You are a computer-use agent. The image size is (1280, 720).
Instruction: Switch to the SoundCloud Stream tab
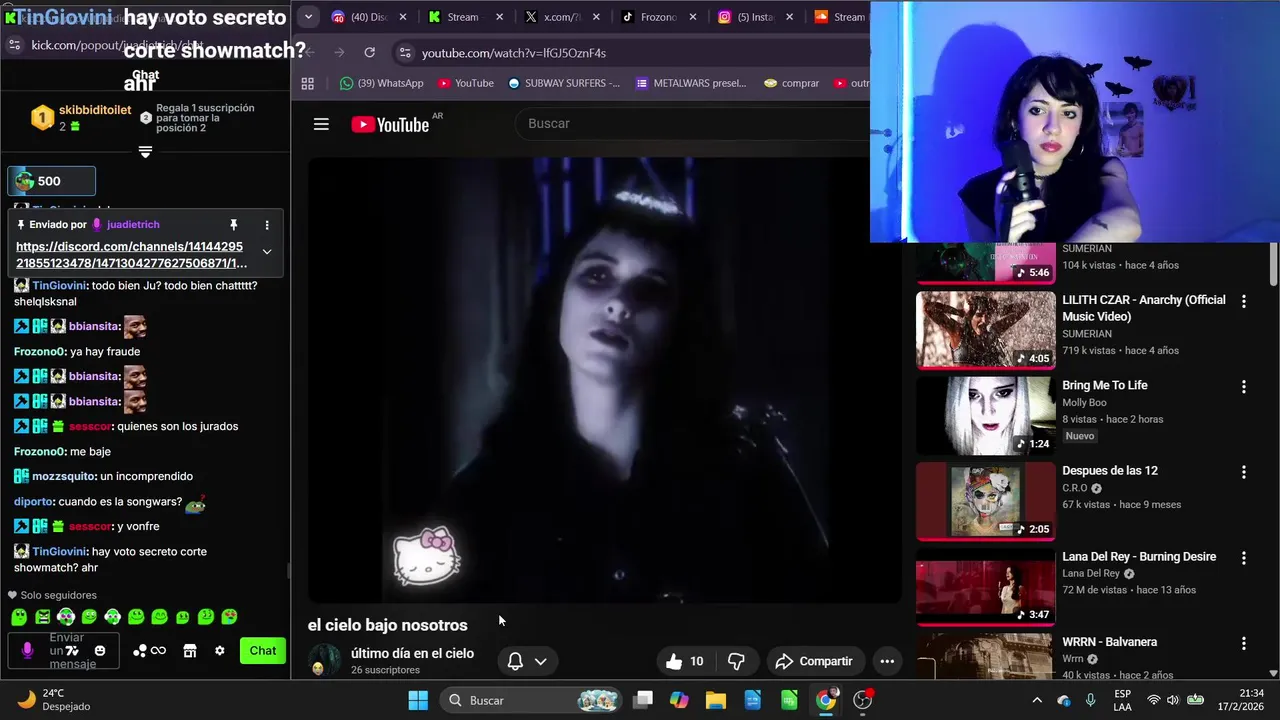point(840,17)
